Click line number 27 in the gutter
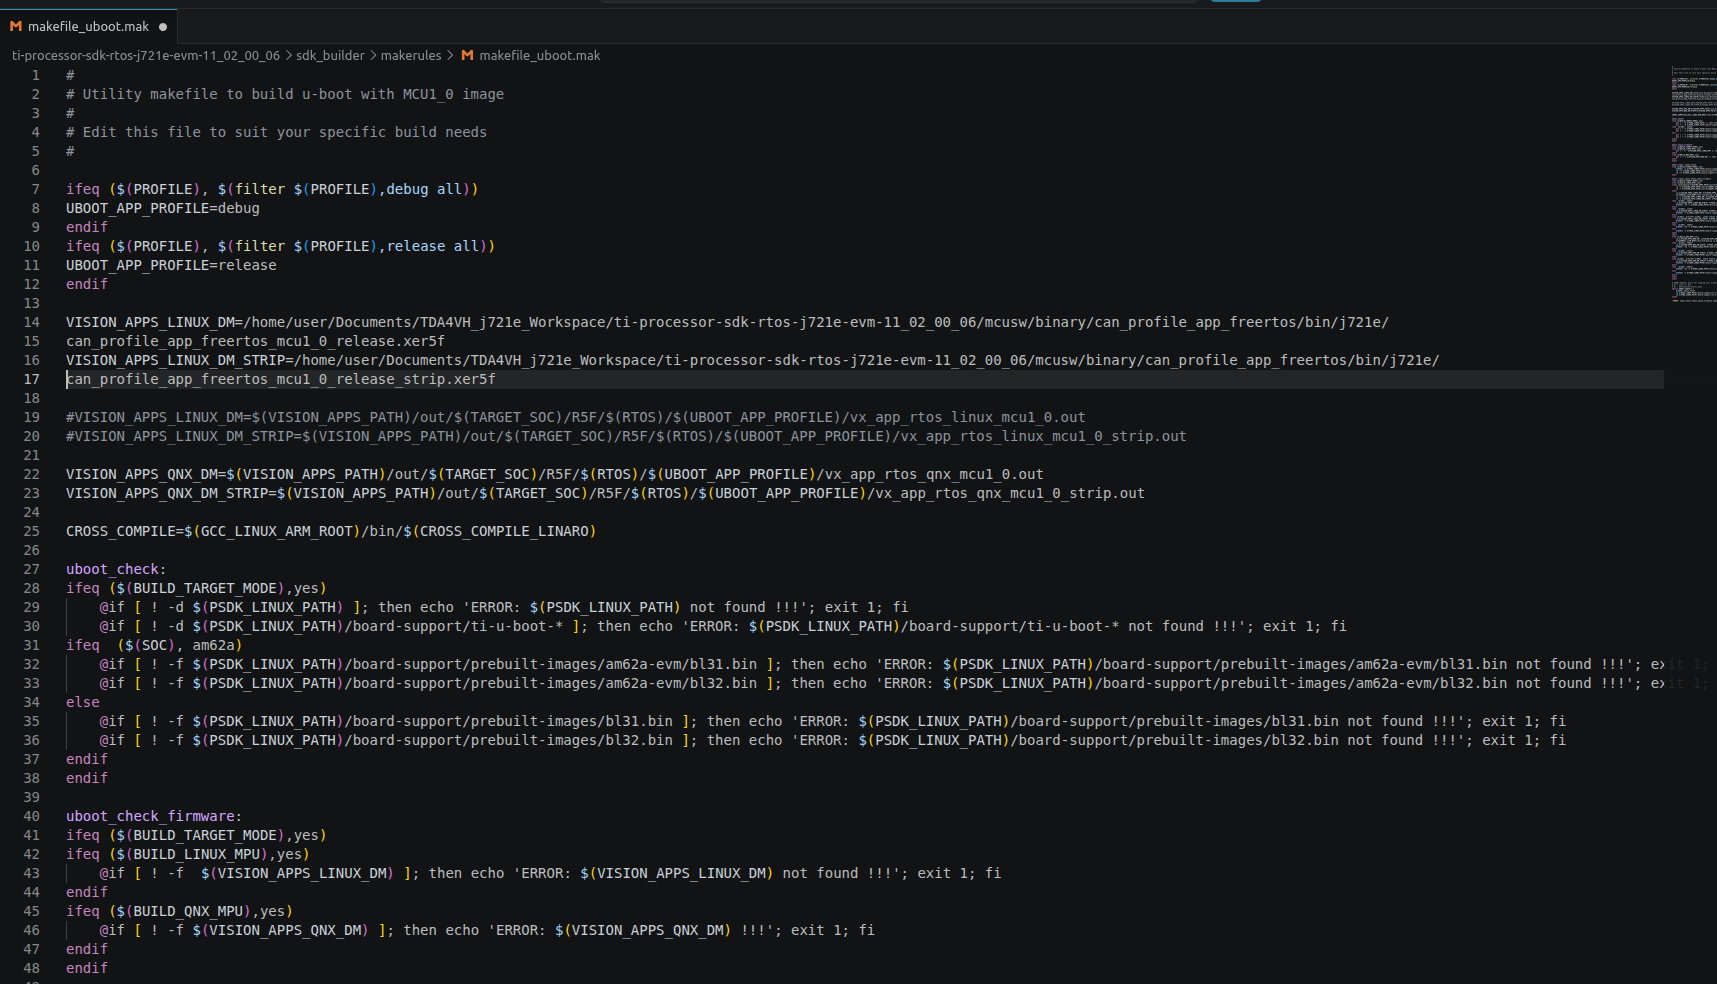 tap(32, 570)
